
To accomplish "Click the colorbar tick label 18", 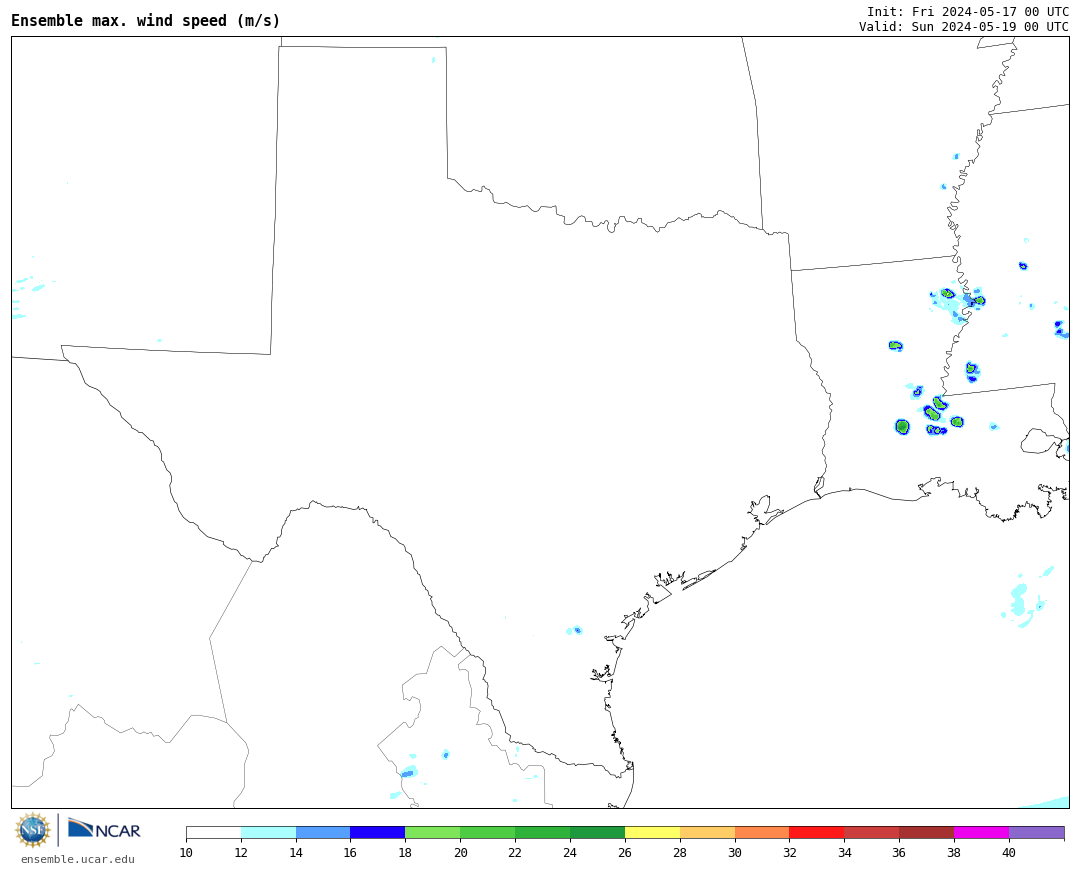I will pyautogui.click(x=405, y=852).
